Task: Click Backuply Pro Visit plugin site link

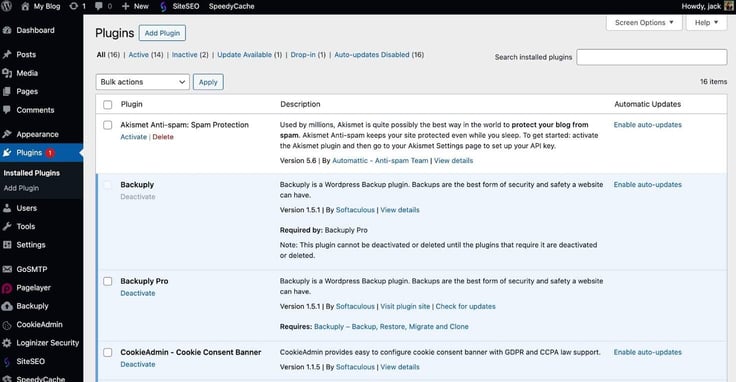Action: click(405, 306)
